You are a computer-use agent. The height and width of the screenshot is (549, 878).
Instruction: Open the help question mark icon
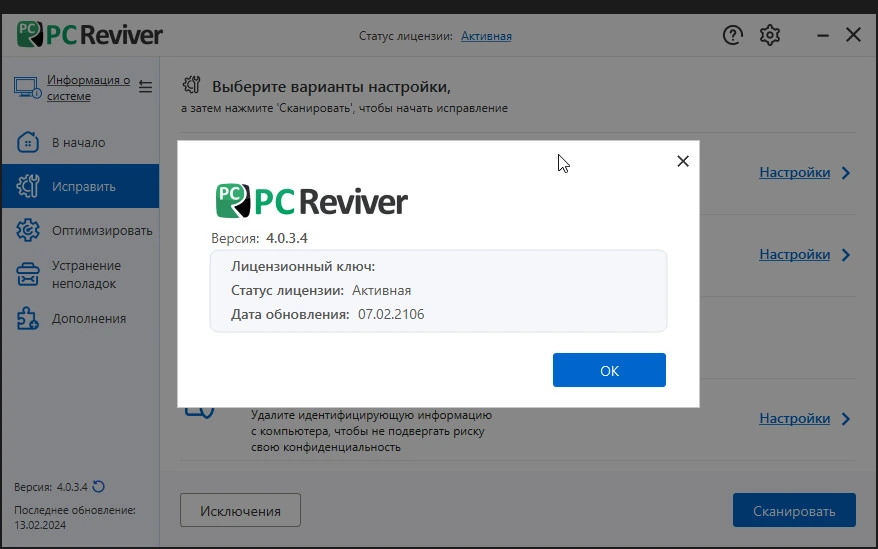(732, 35)
